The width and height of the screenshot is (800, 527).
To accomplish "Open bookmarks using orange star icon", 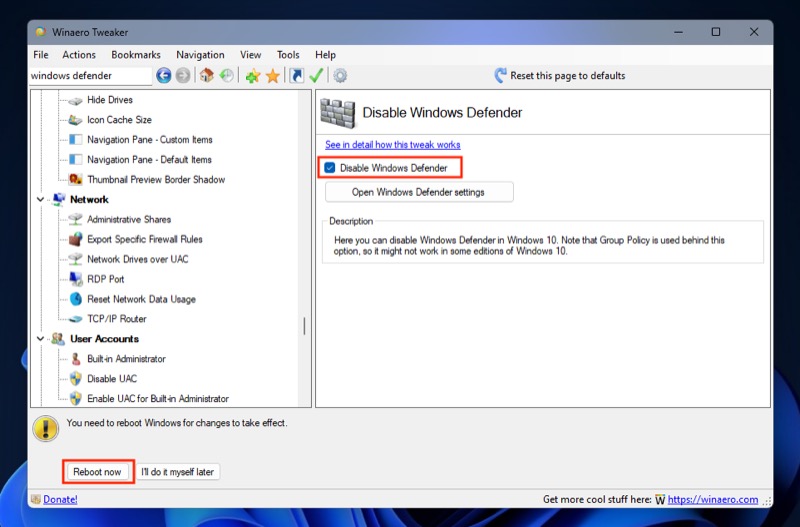I will pyautogui.click(x=273, y=76).
